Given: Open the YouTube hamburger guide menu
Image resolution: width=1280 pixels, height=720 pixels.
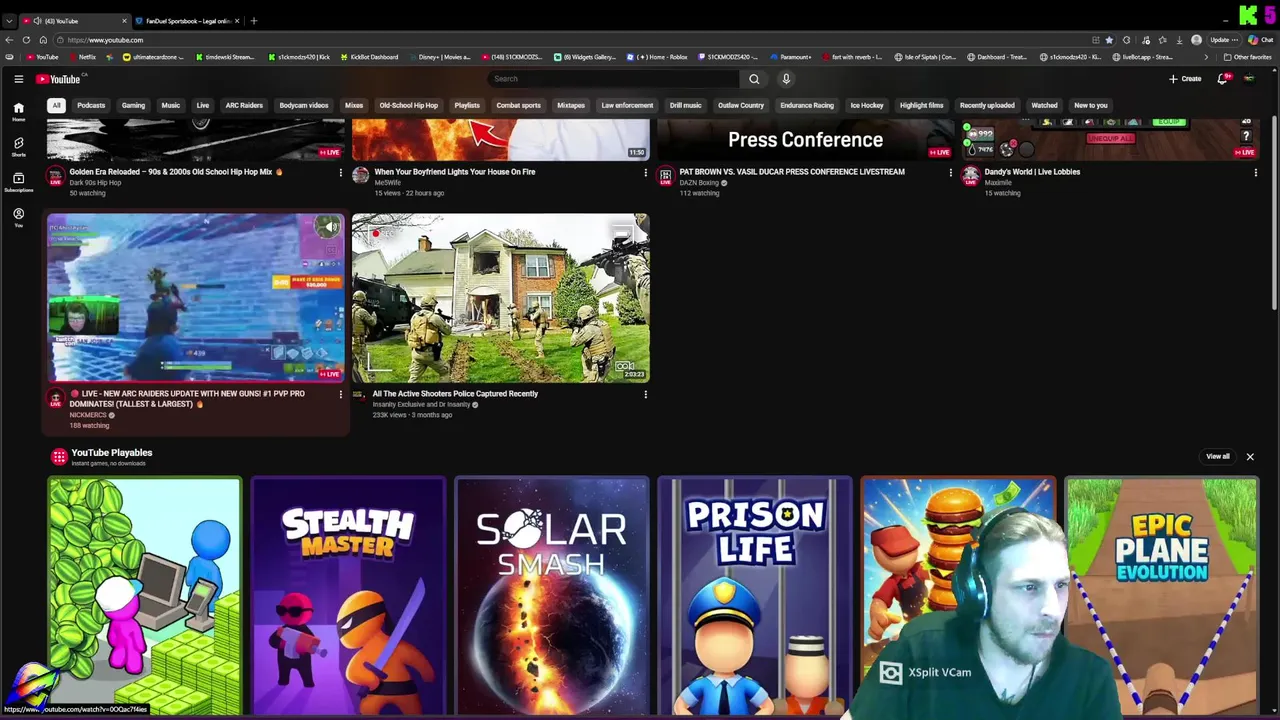Looking at the screenshot, I should coord(18,79).
